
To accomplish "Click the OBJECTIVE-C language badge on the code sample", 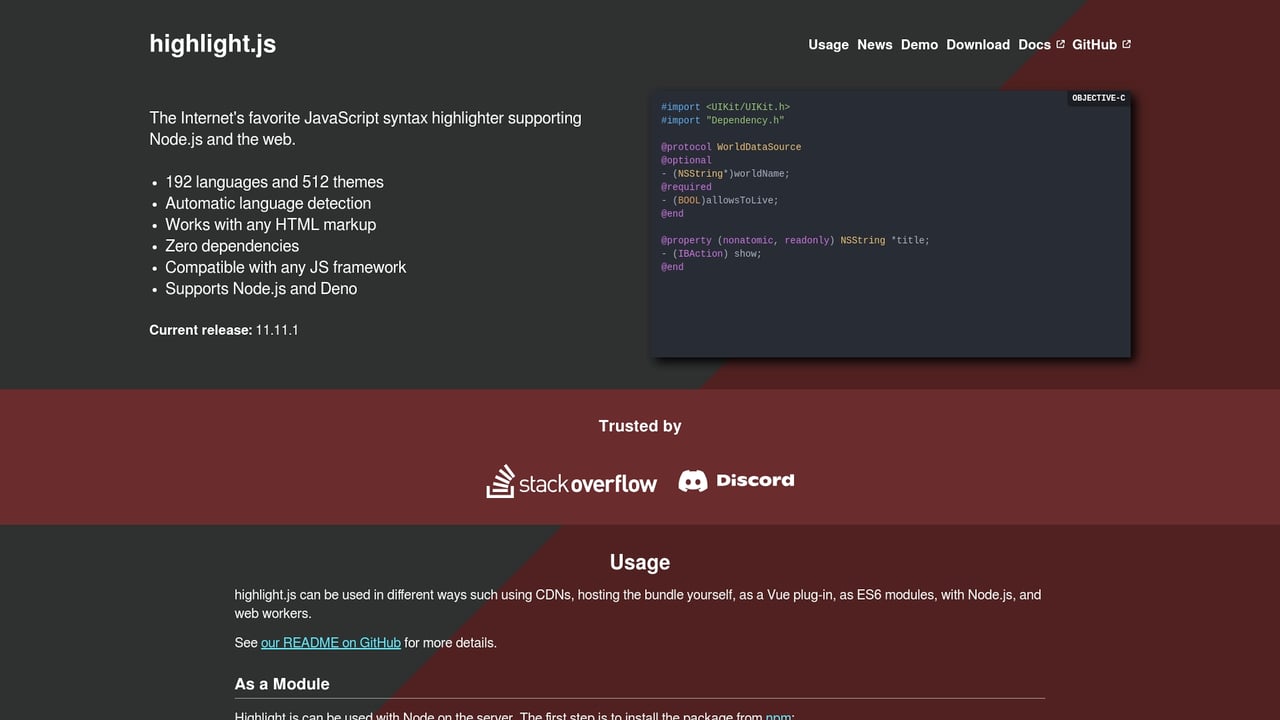I will 1098,98.
